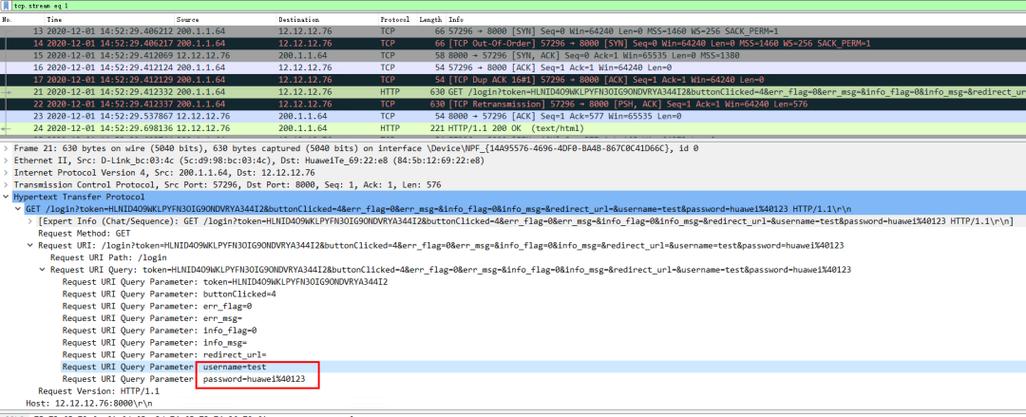Select packet 13 SYN row
The width and height of the screenshot is (1026, 417).
[x=513, y=31]
